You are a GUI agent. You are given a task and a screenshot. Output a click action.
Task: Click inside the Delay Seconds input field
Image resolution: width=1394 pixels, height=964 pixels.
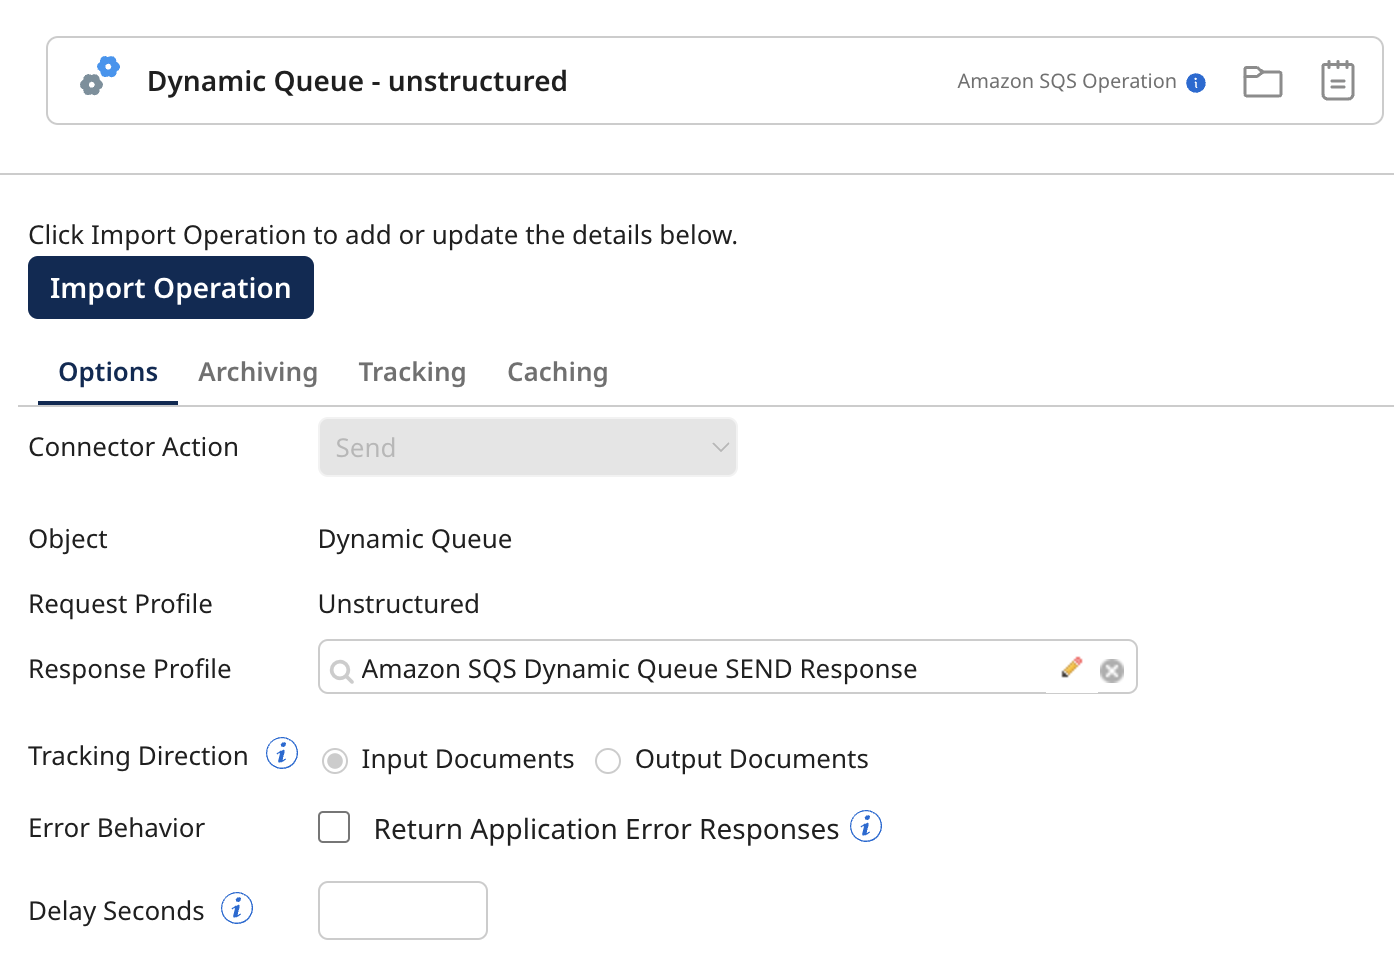pyautogui.click(x=402, y=910)
